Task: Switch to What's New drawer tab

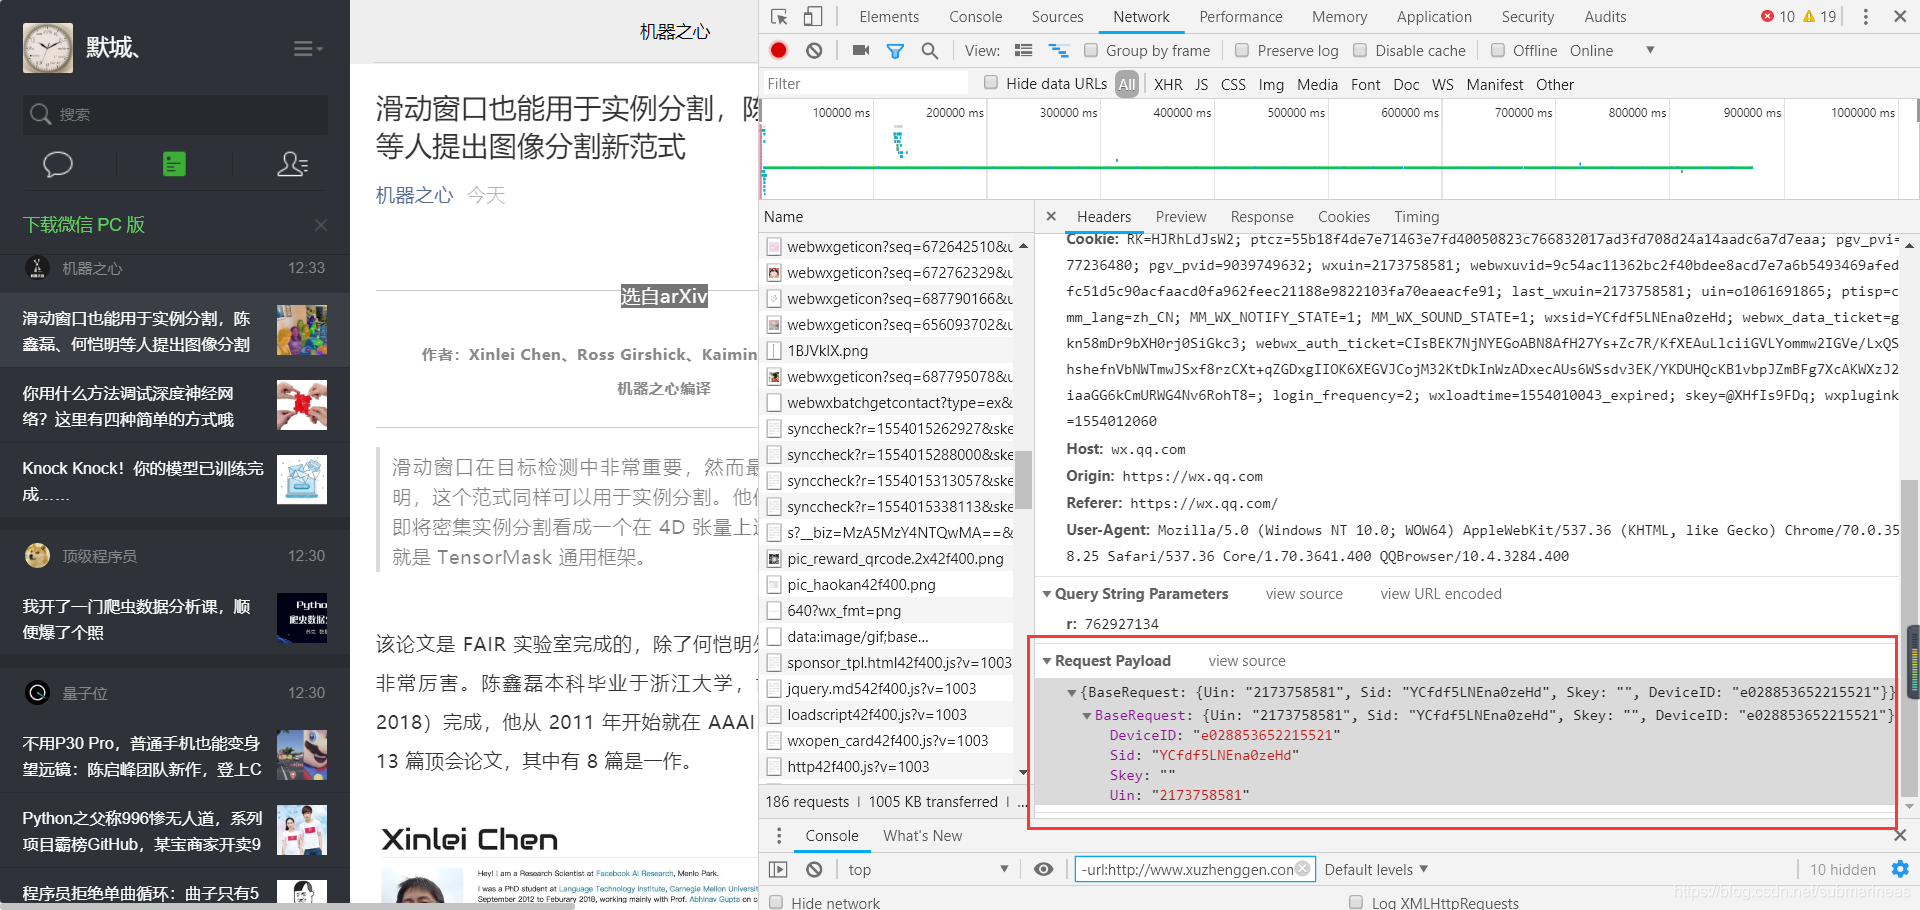Action: pyautogui.click(x=922, y=836)
